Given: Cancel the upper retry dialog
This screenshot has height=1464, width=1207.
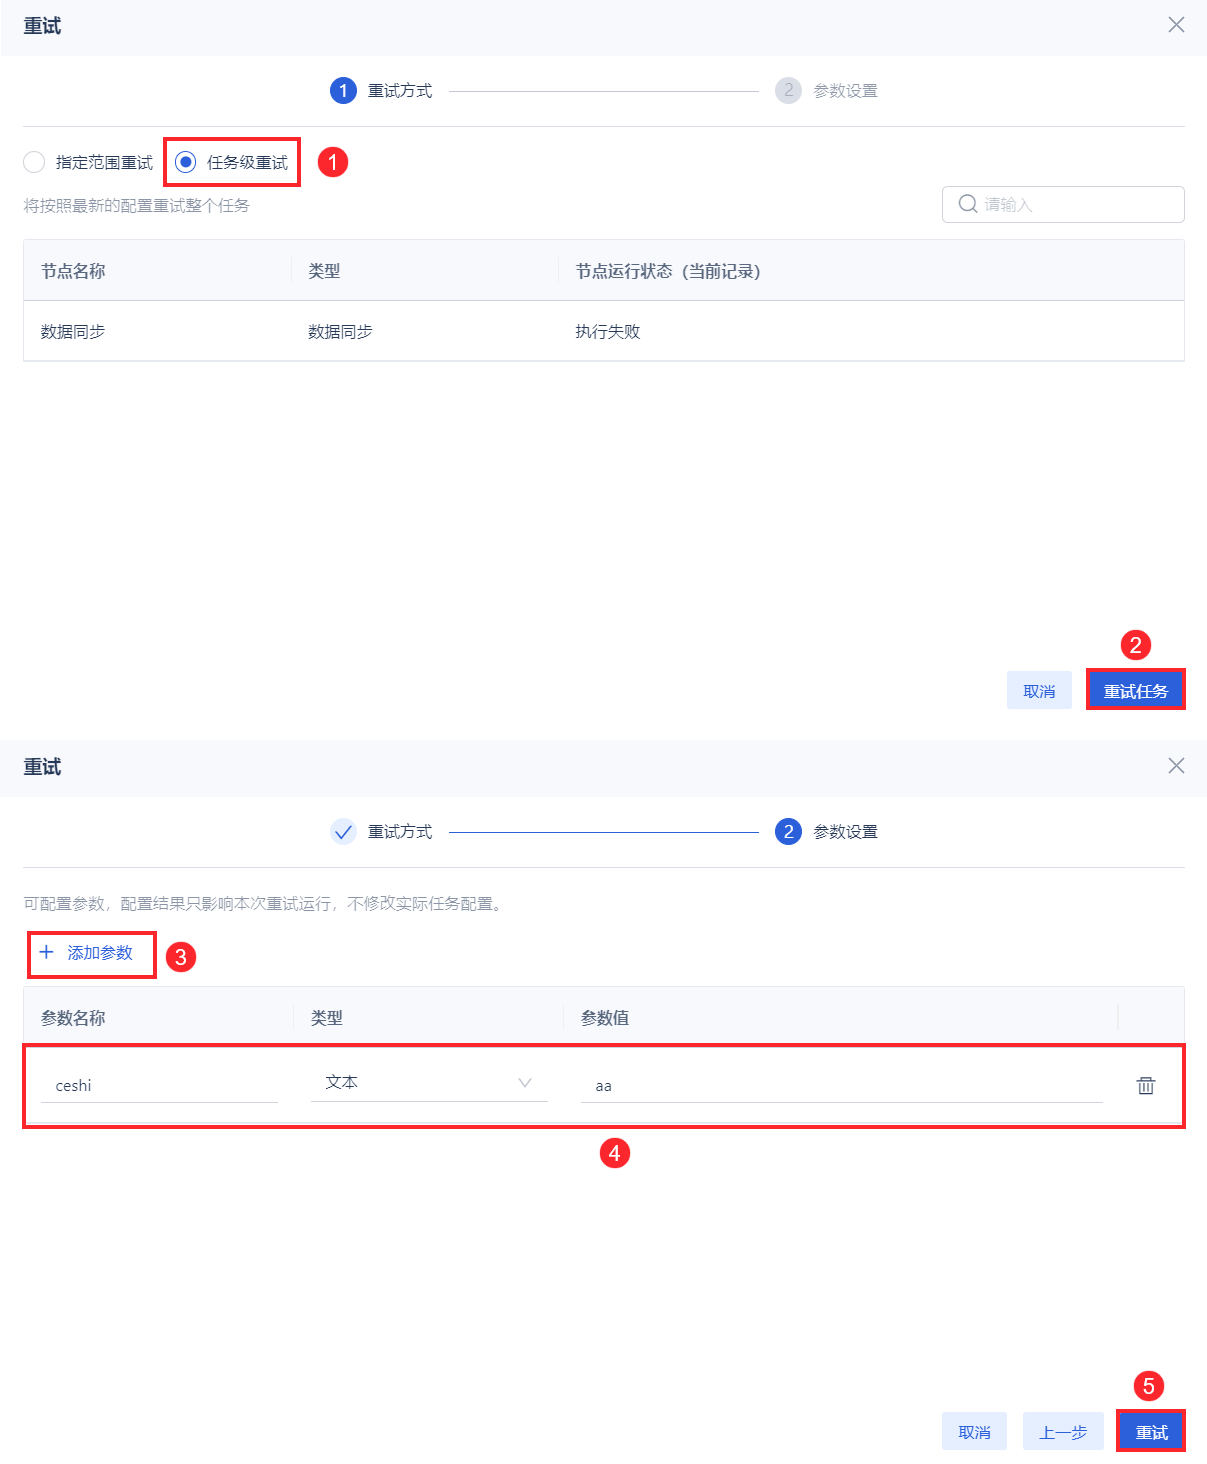Looking at the screenshot, I should 1039,690.
